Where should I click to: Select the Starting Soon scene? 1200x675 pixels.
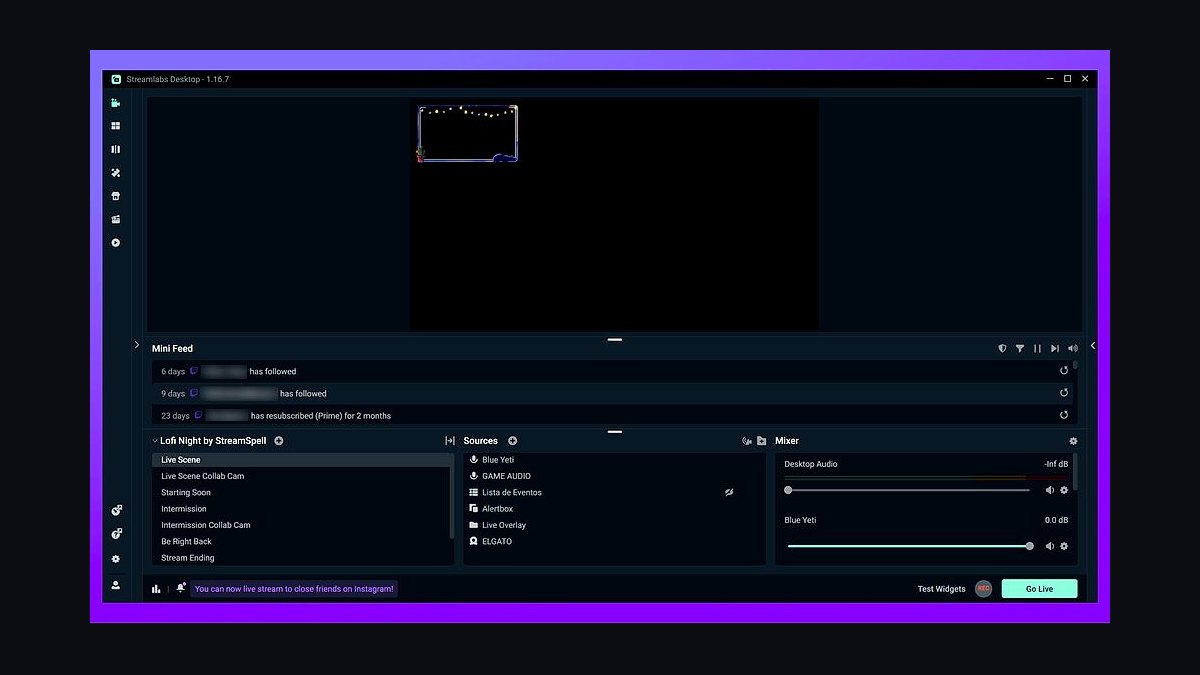click(x=302, y=492)
